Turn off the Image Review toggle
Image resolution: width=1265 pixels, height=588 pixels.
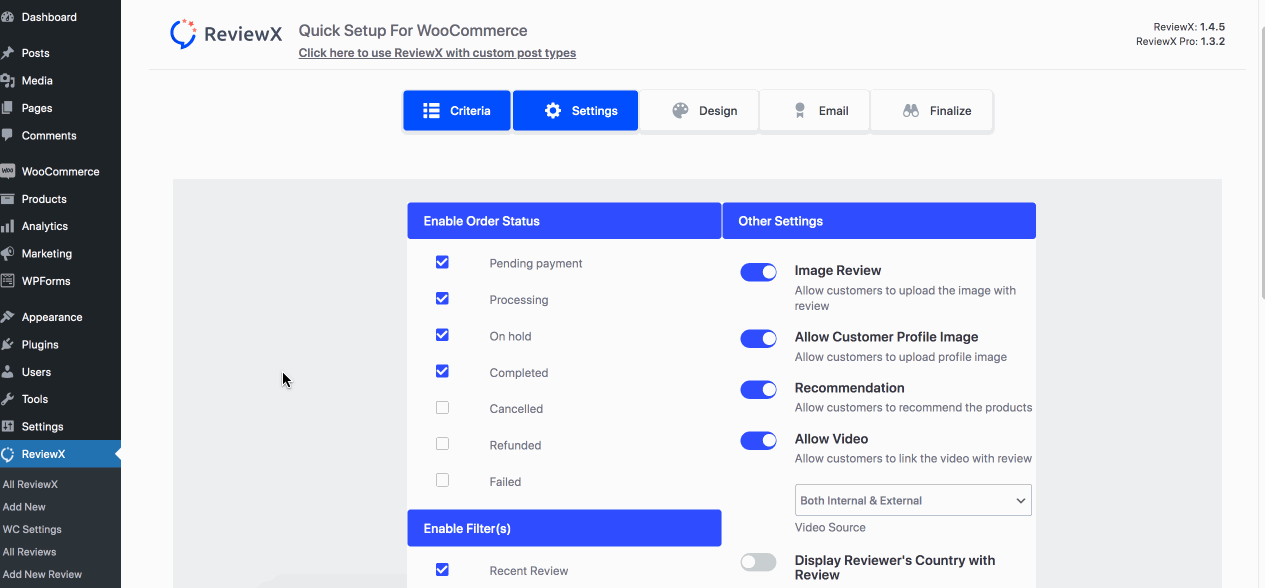point(758,272)
